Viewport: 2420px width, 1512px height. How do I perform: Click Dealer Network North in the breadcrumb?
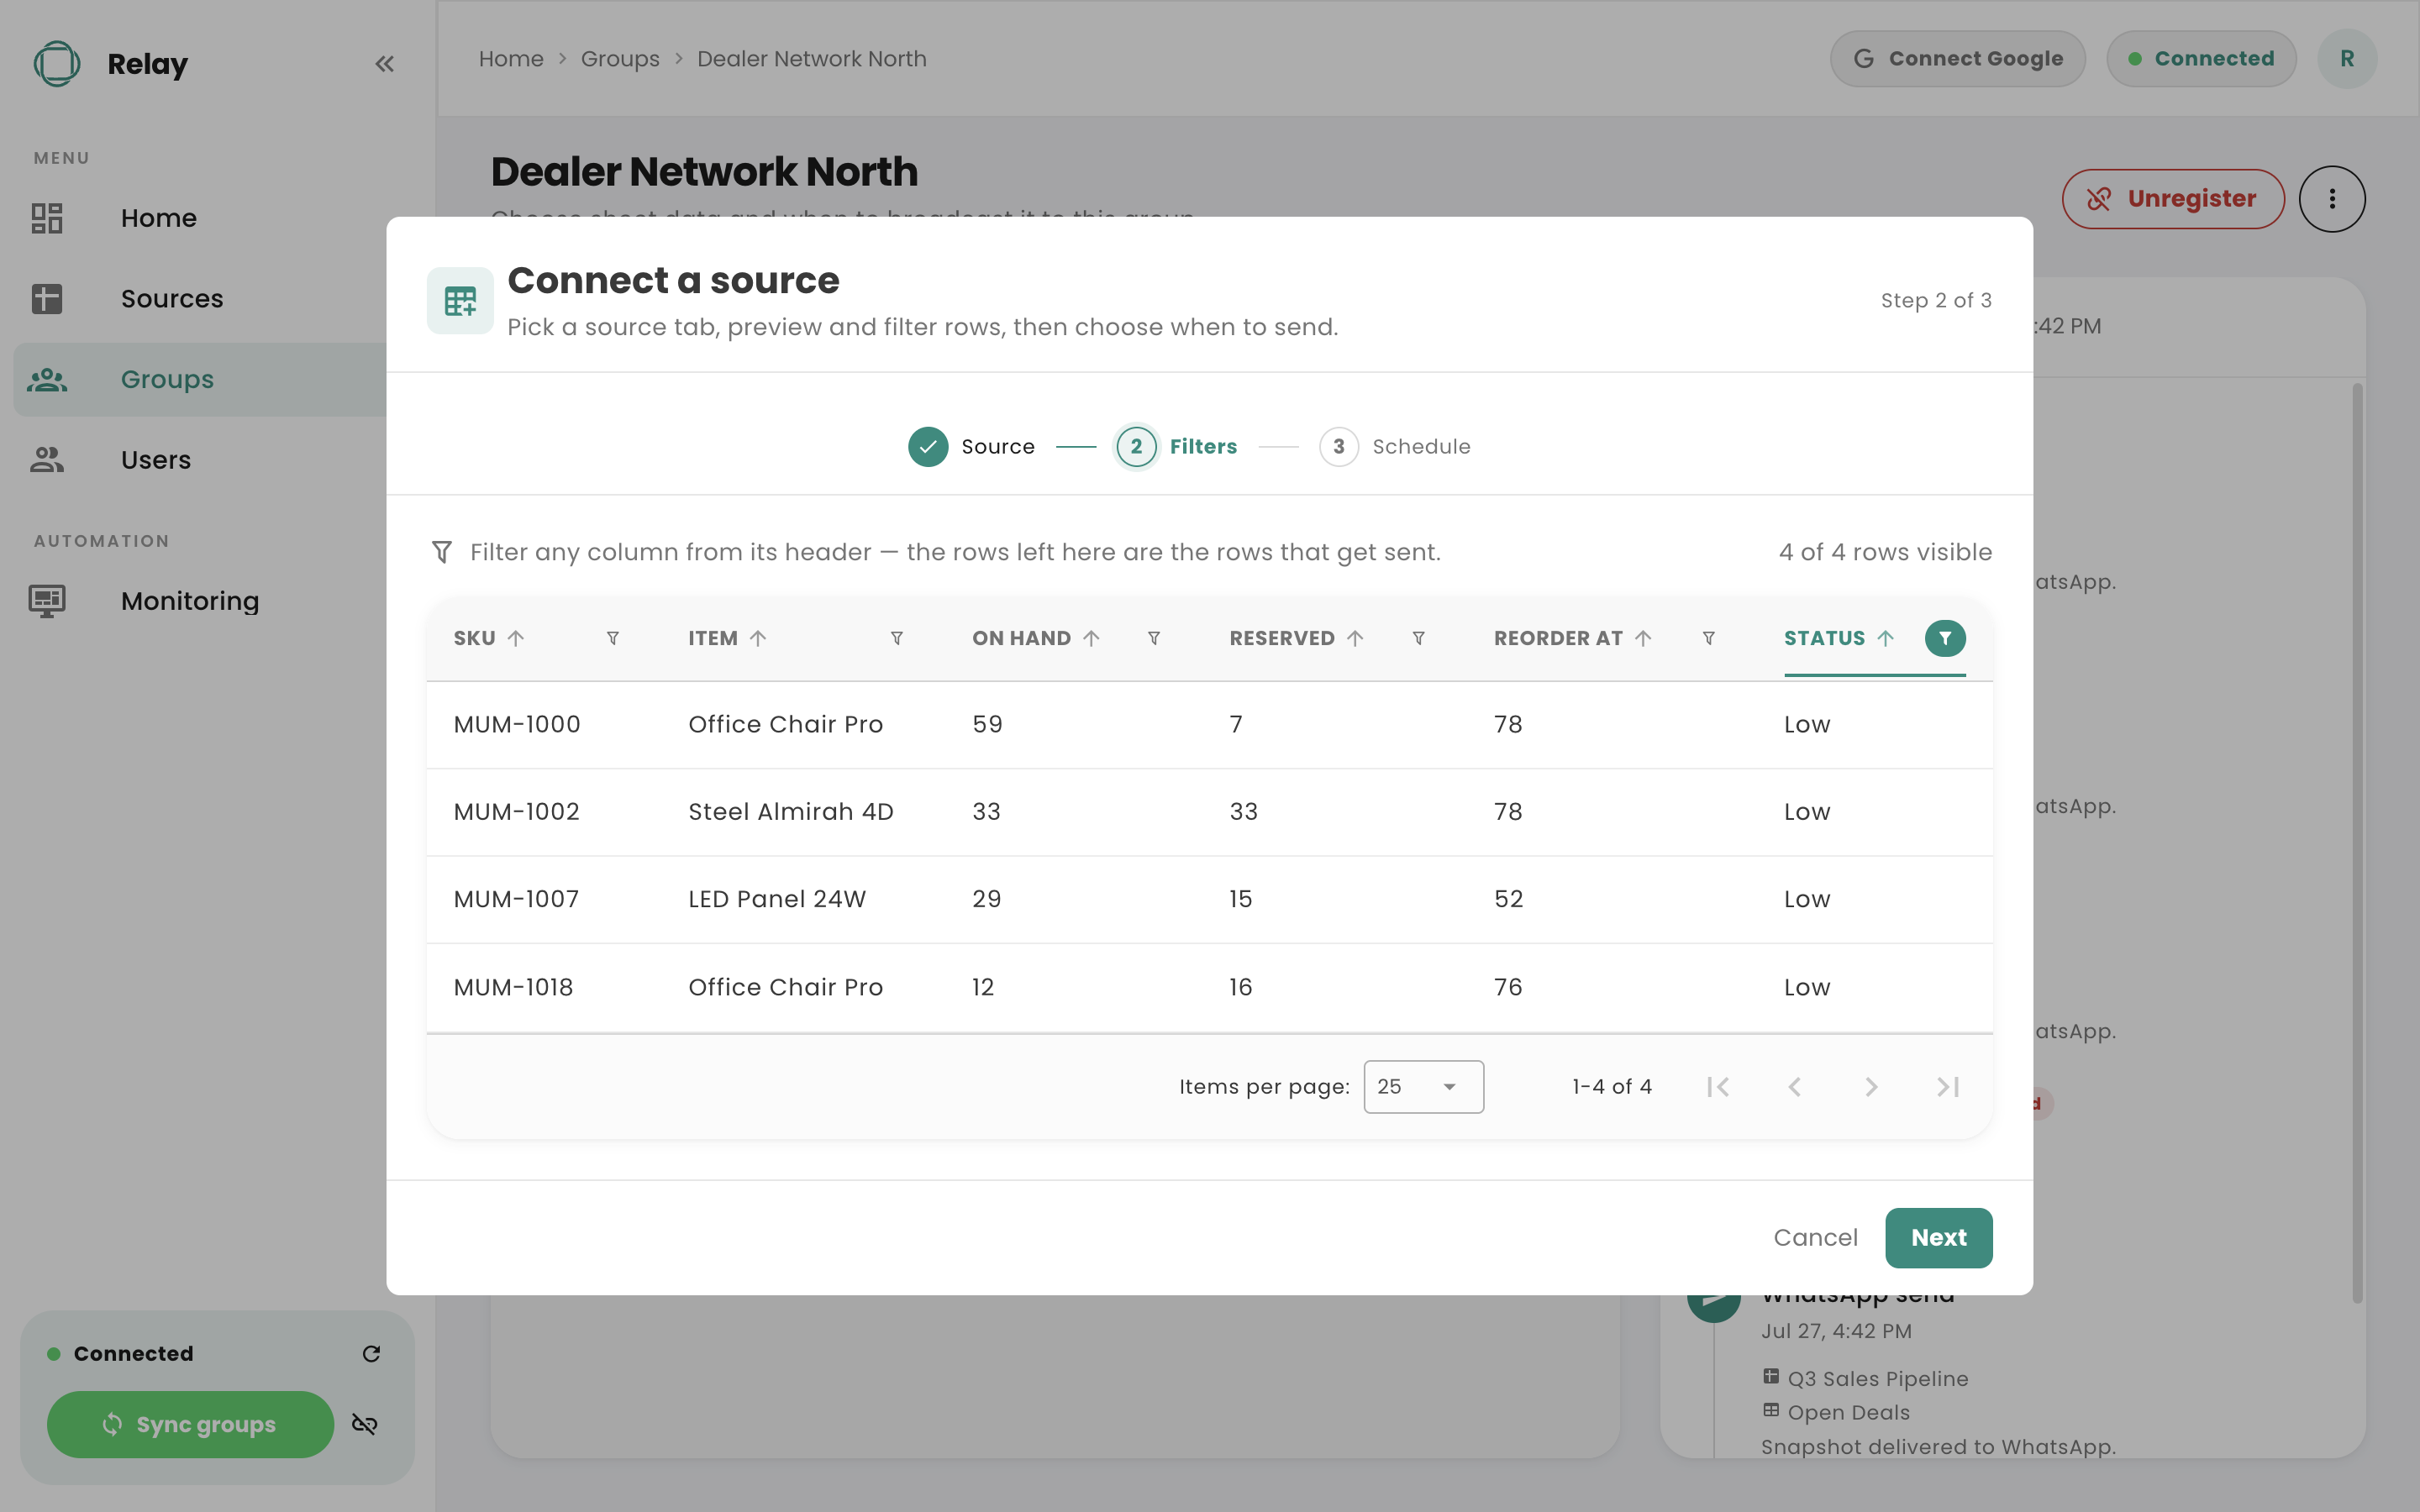tap(812, 59)
